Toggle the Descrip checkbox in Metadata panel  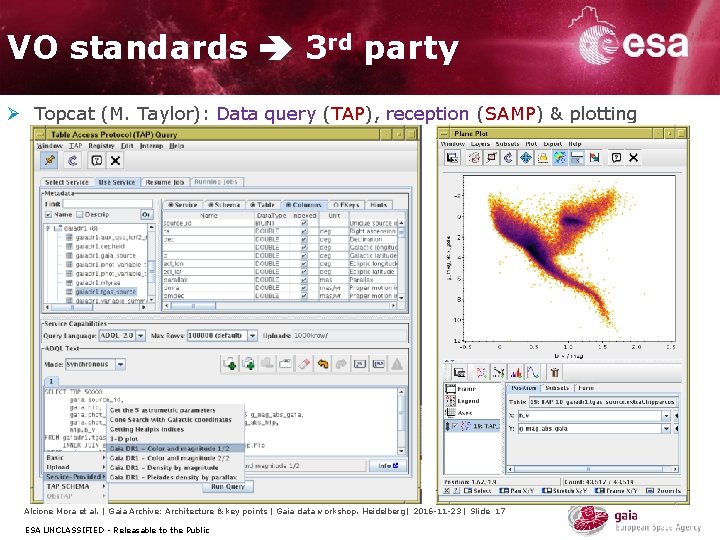tap(79, 214)
